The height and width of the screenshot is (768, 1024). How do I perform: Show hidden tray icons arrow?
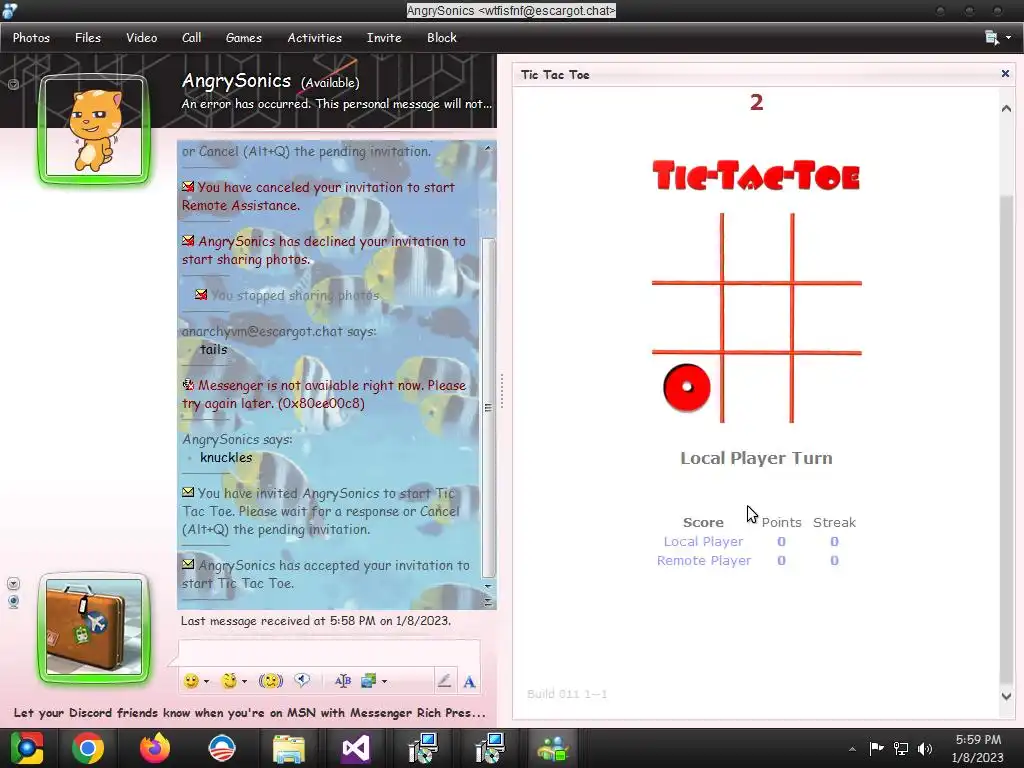852,749
